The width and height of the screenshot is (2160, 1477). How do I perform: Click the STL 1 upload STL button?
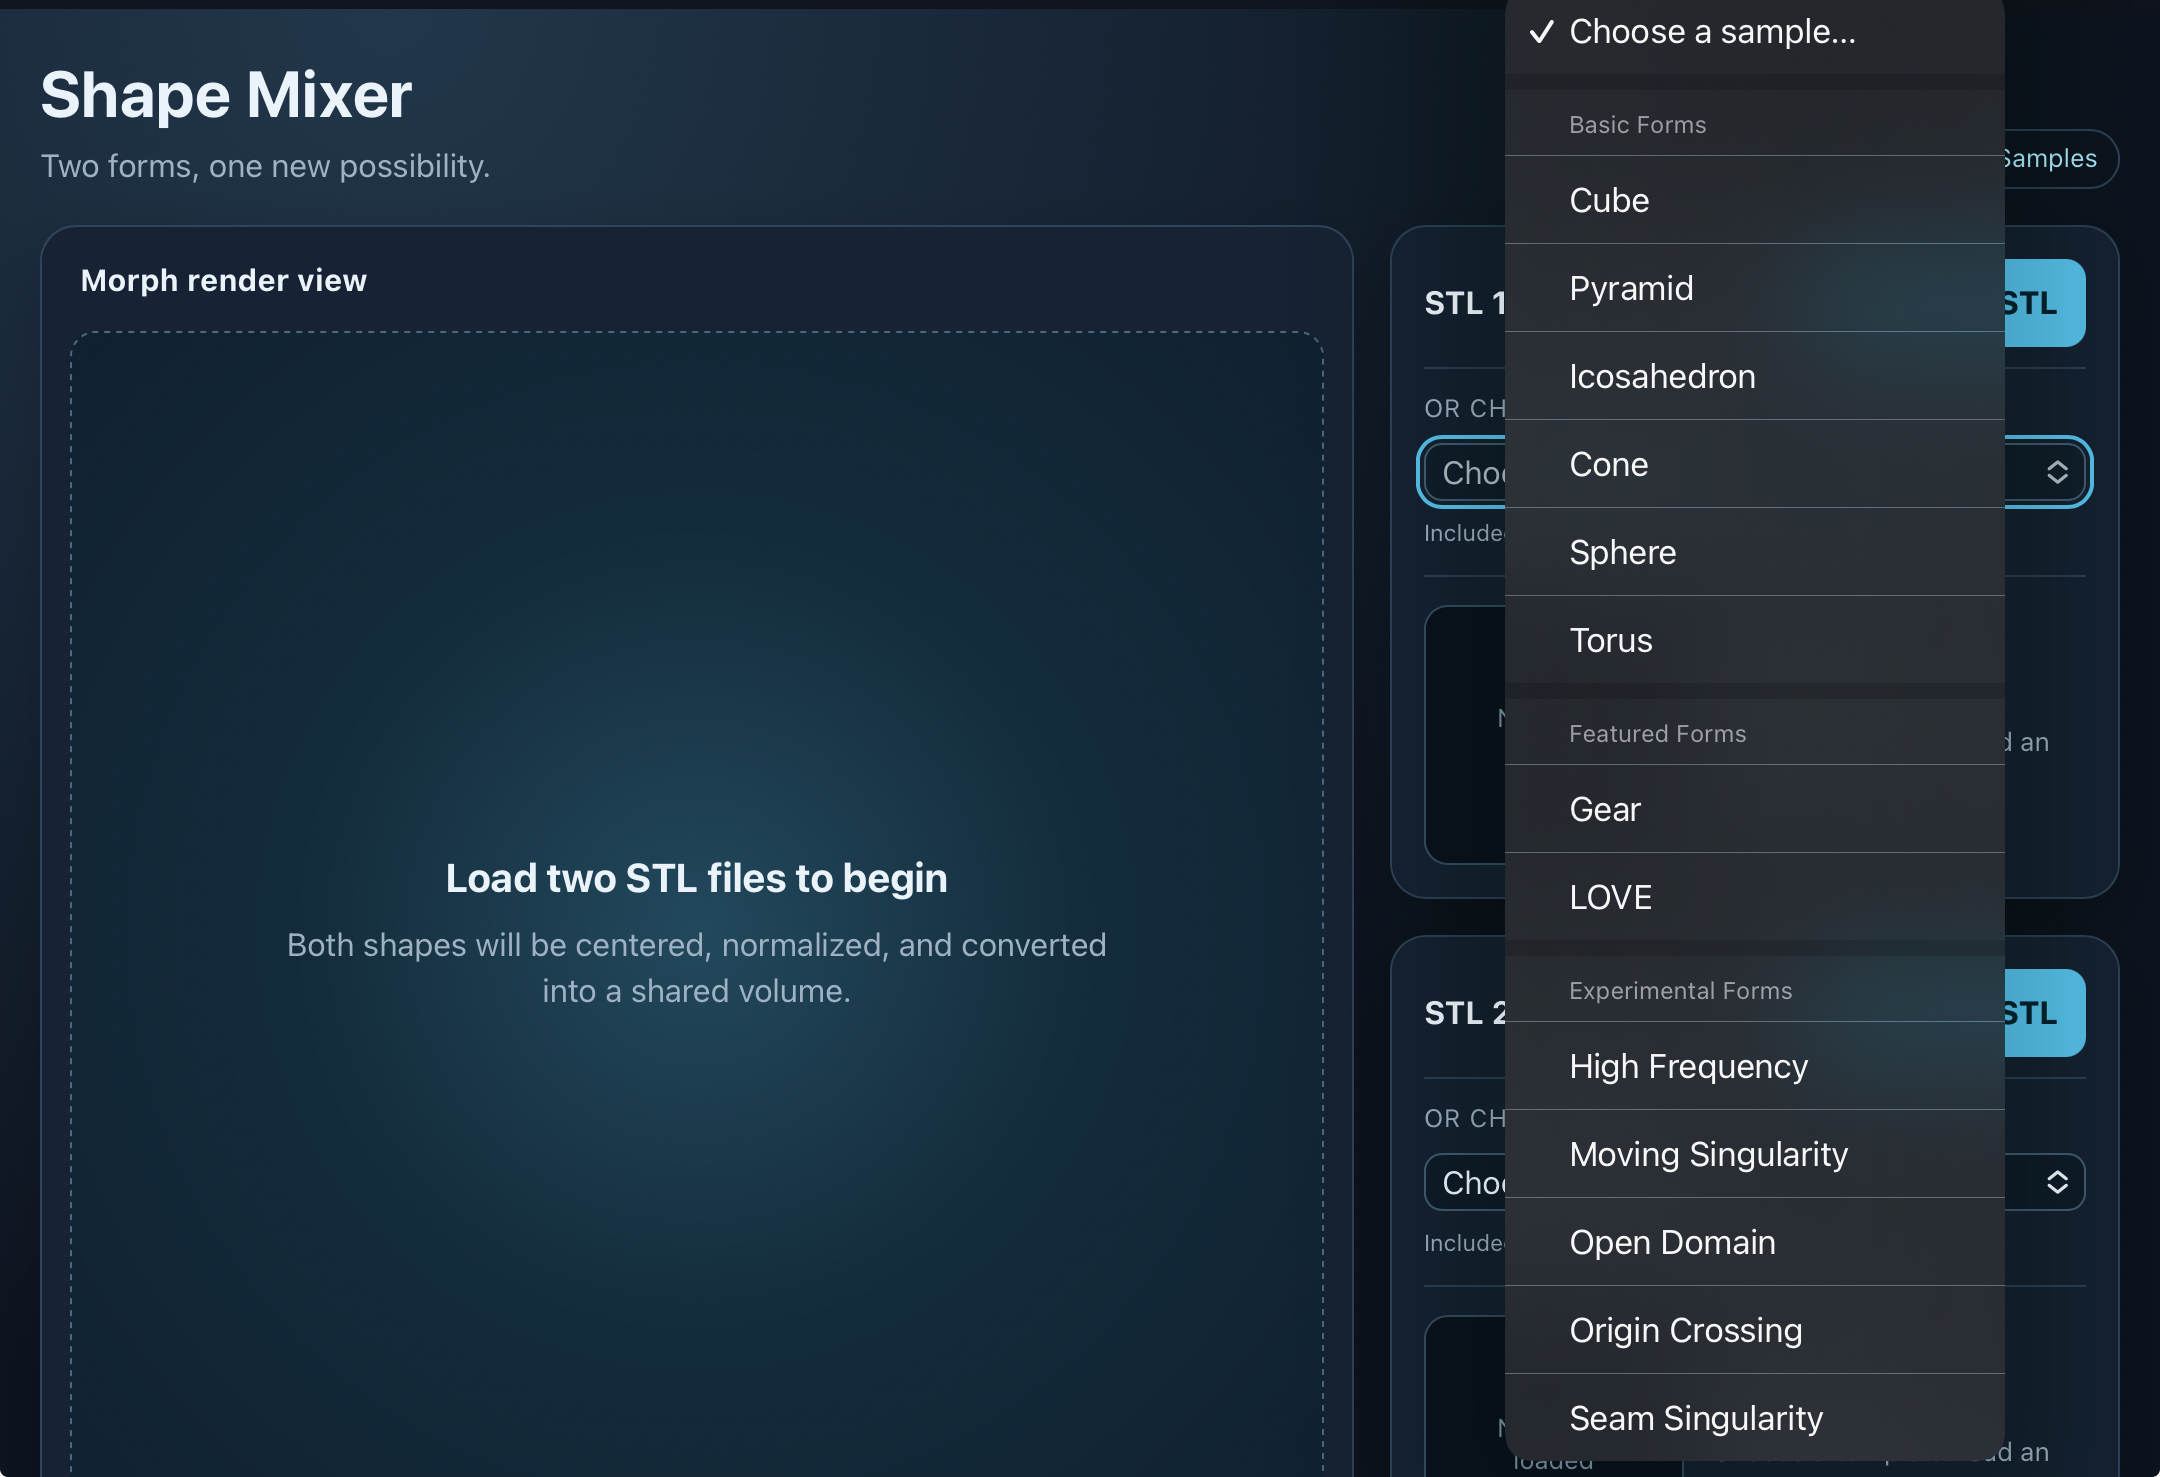click(x=2044, y=303)
